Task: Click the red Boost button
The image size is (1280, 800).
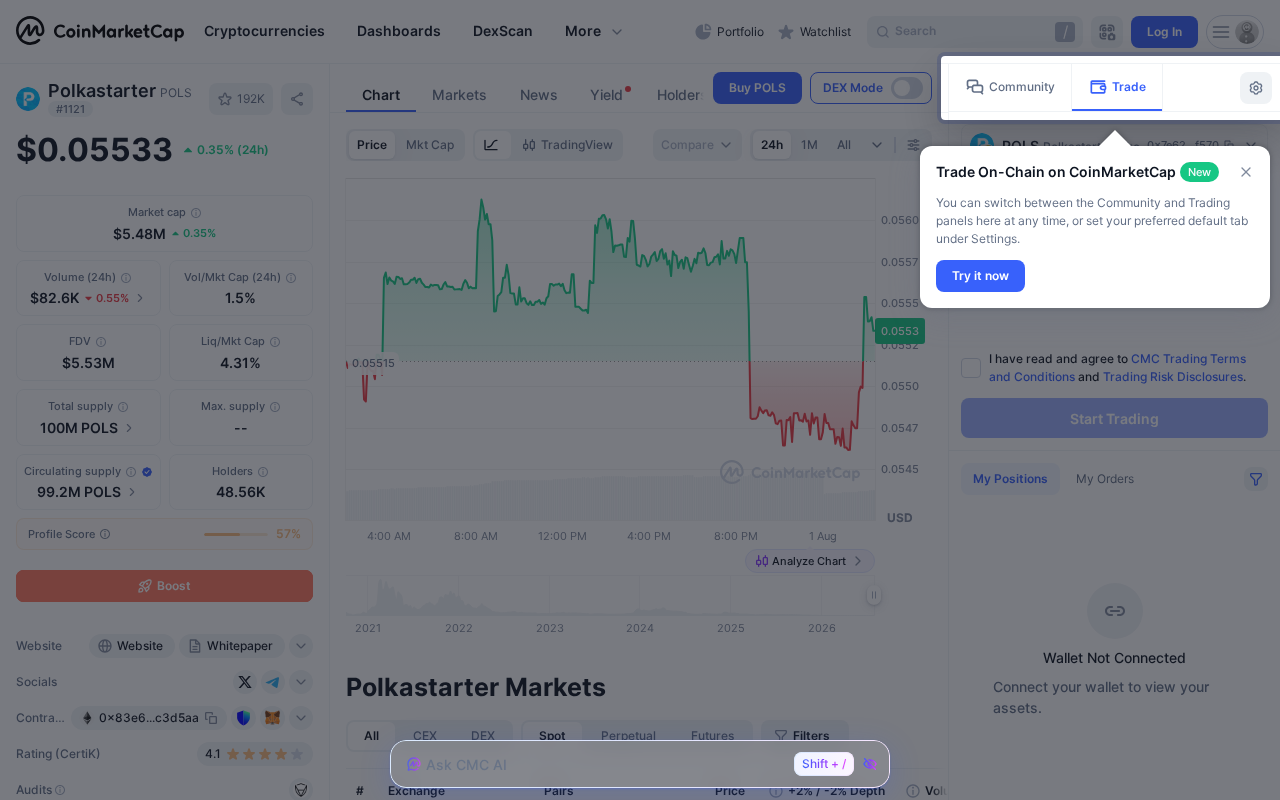Action: (x=164, y=586)
